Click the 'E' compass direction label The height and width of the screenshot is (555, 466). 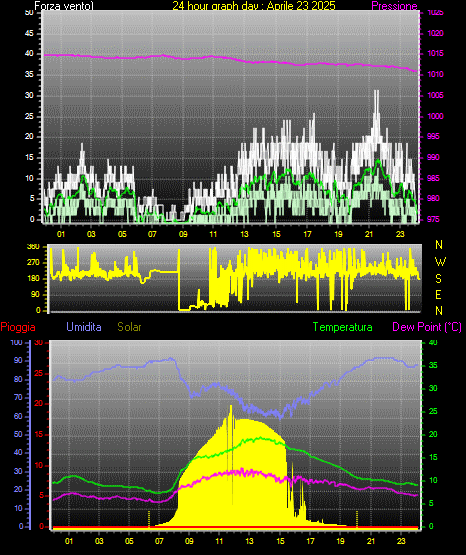click(x=438, y=294)
